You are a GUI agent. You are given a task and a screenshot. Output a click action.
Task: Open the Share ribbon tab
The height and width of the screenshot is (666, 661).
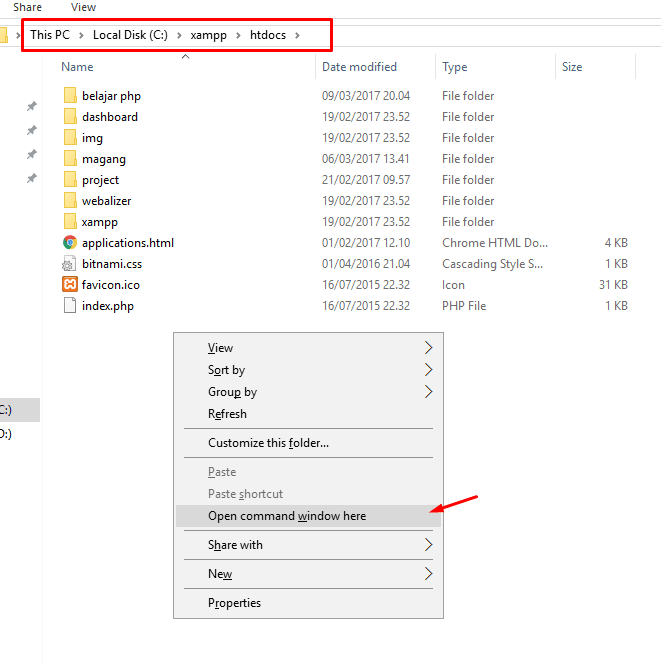tap(28, 7)
